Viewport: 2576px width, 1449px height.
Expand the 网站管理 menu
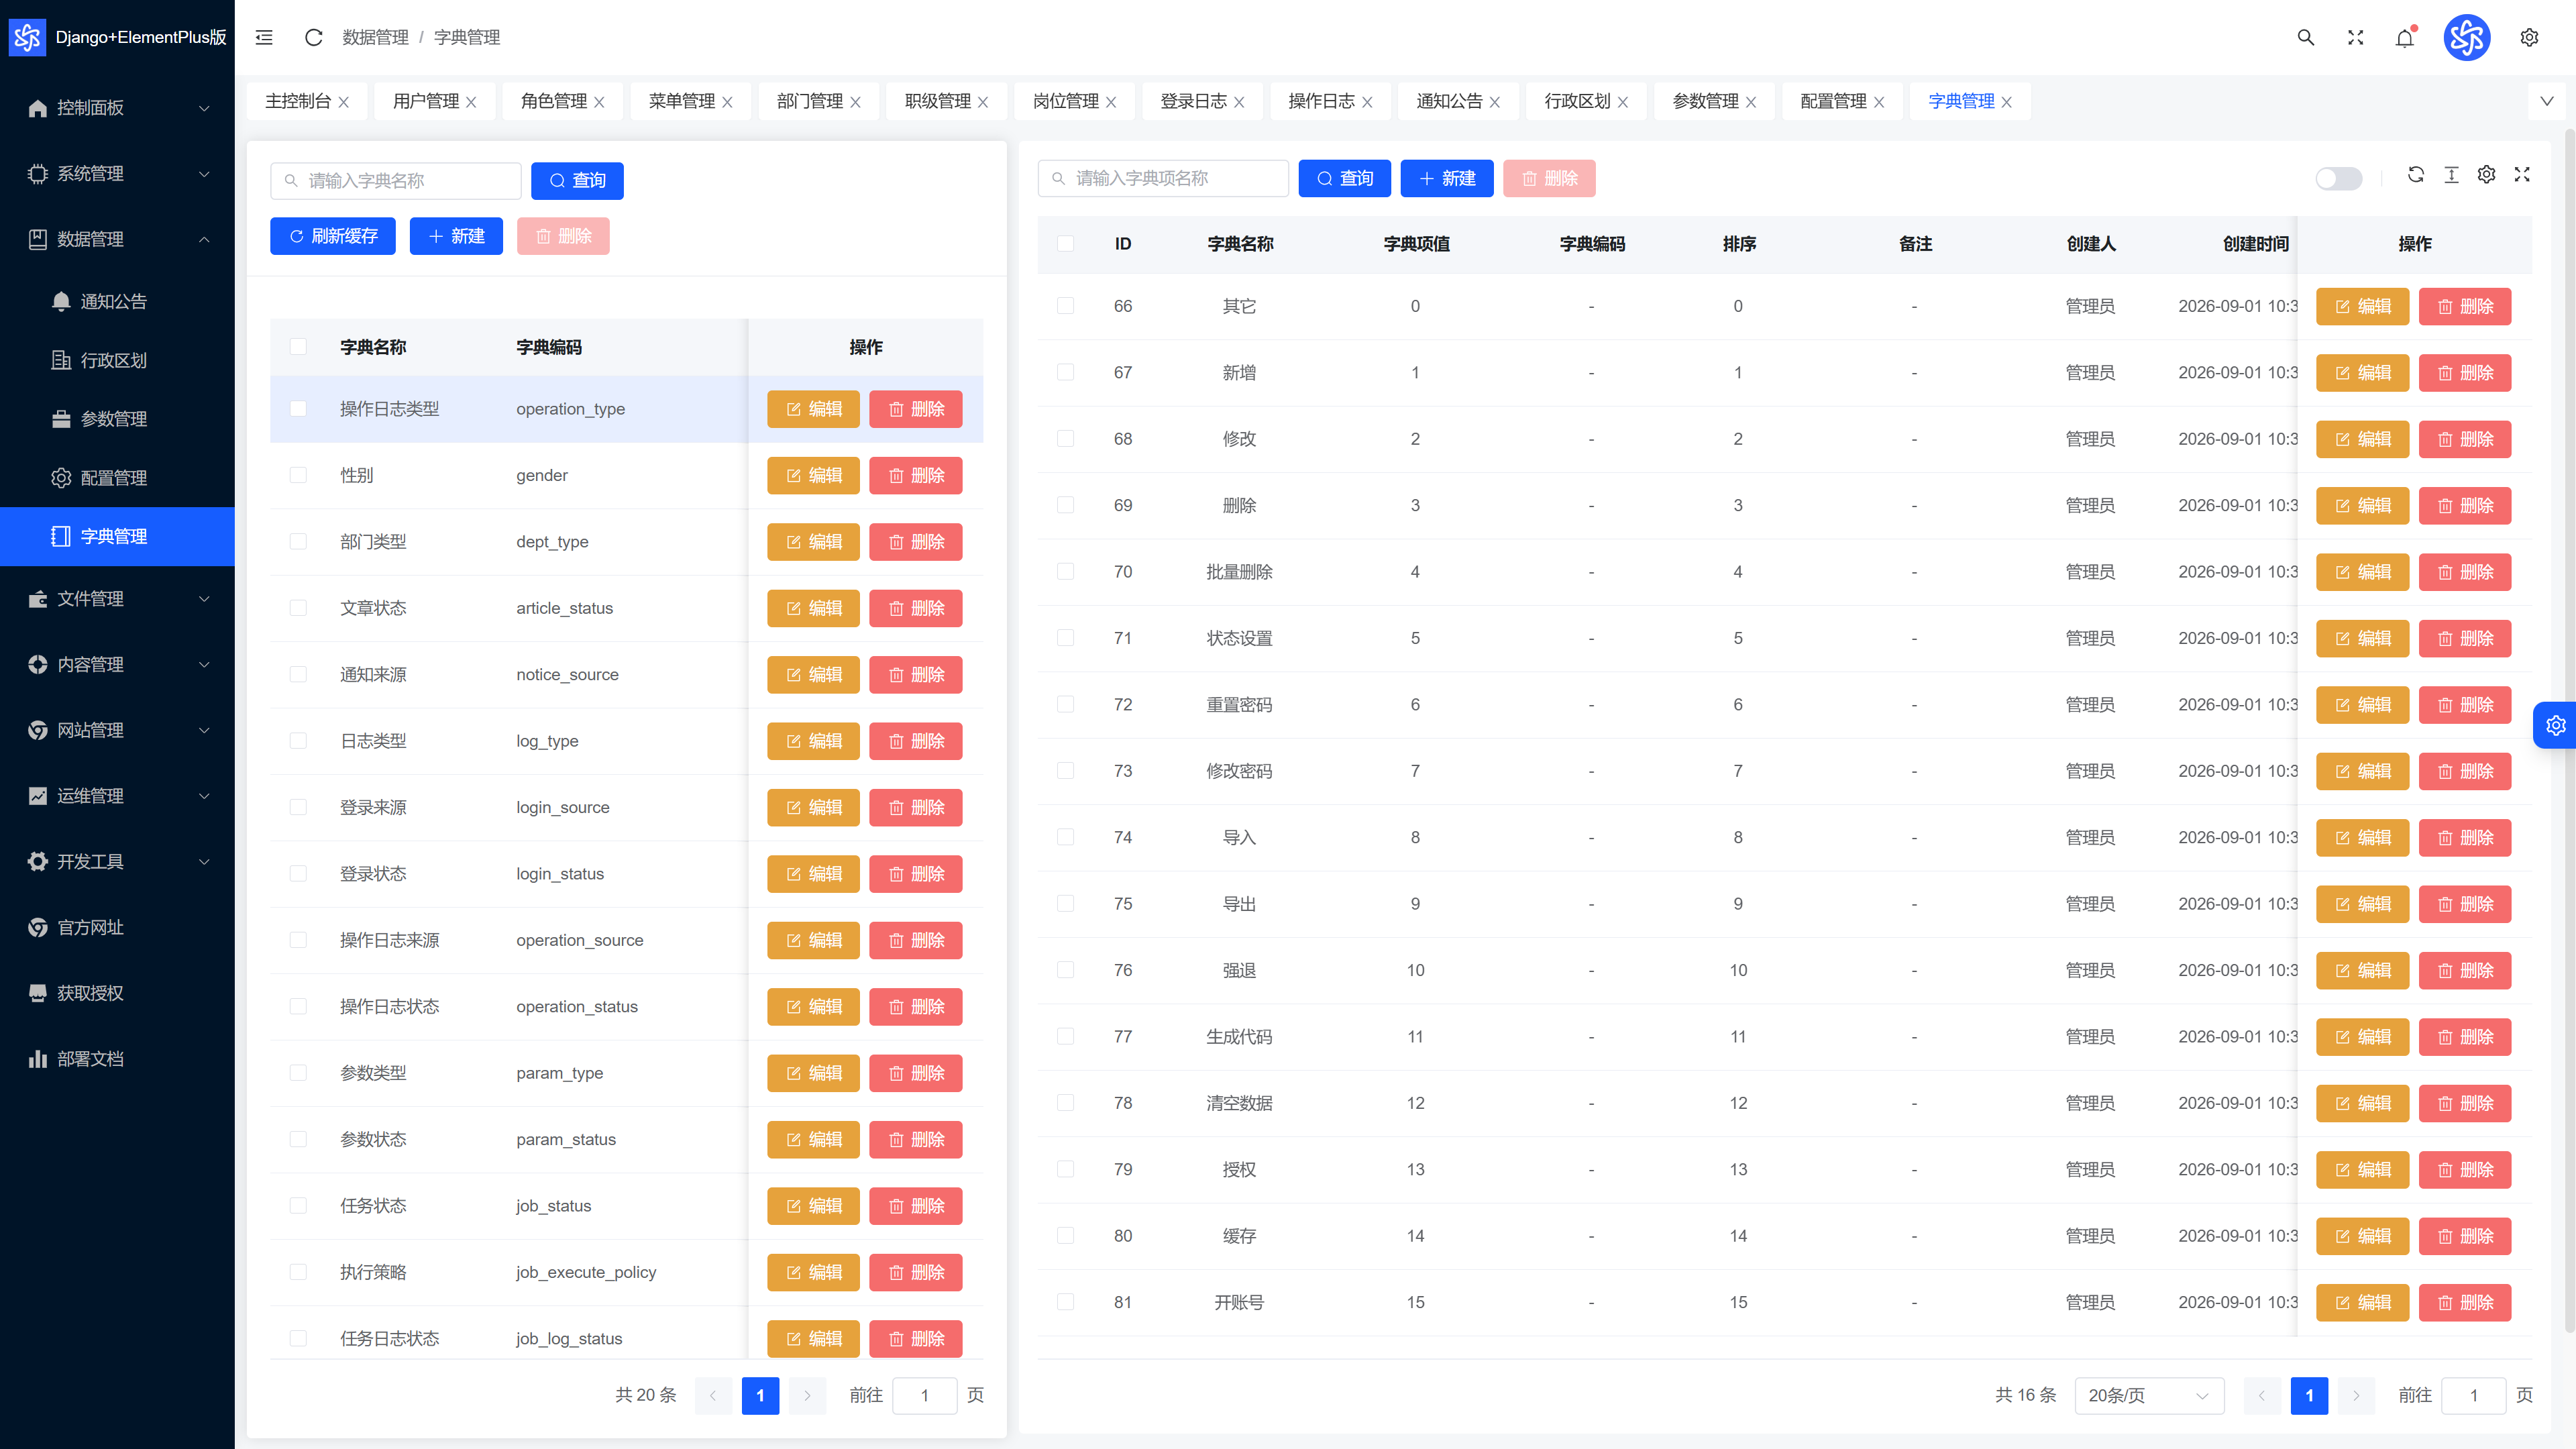click(117, 730)
